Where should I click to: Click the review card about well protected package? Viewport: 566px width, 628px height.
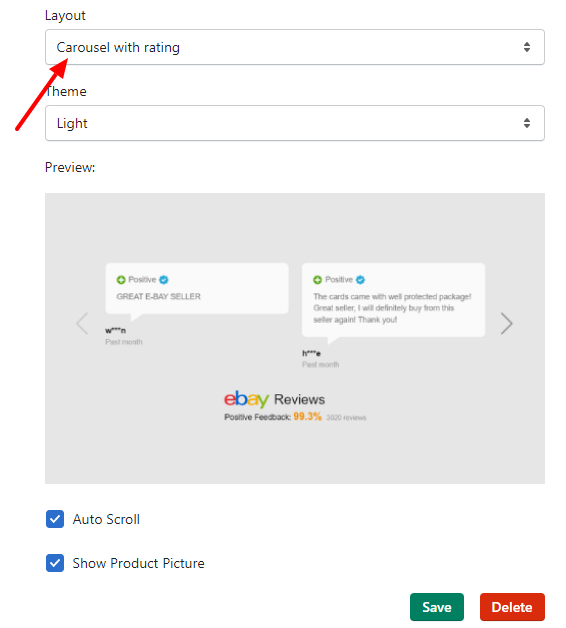click(x=393, y=300)
